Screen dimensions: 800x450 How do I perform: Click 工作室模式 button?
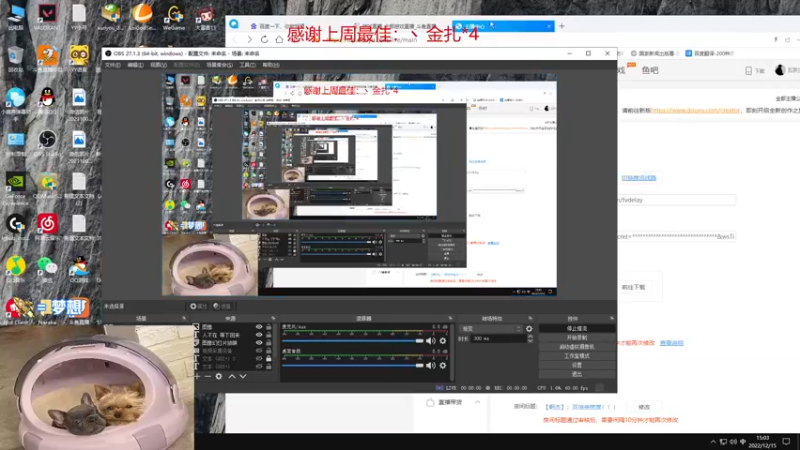coord(577,356)
